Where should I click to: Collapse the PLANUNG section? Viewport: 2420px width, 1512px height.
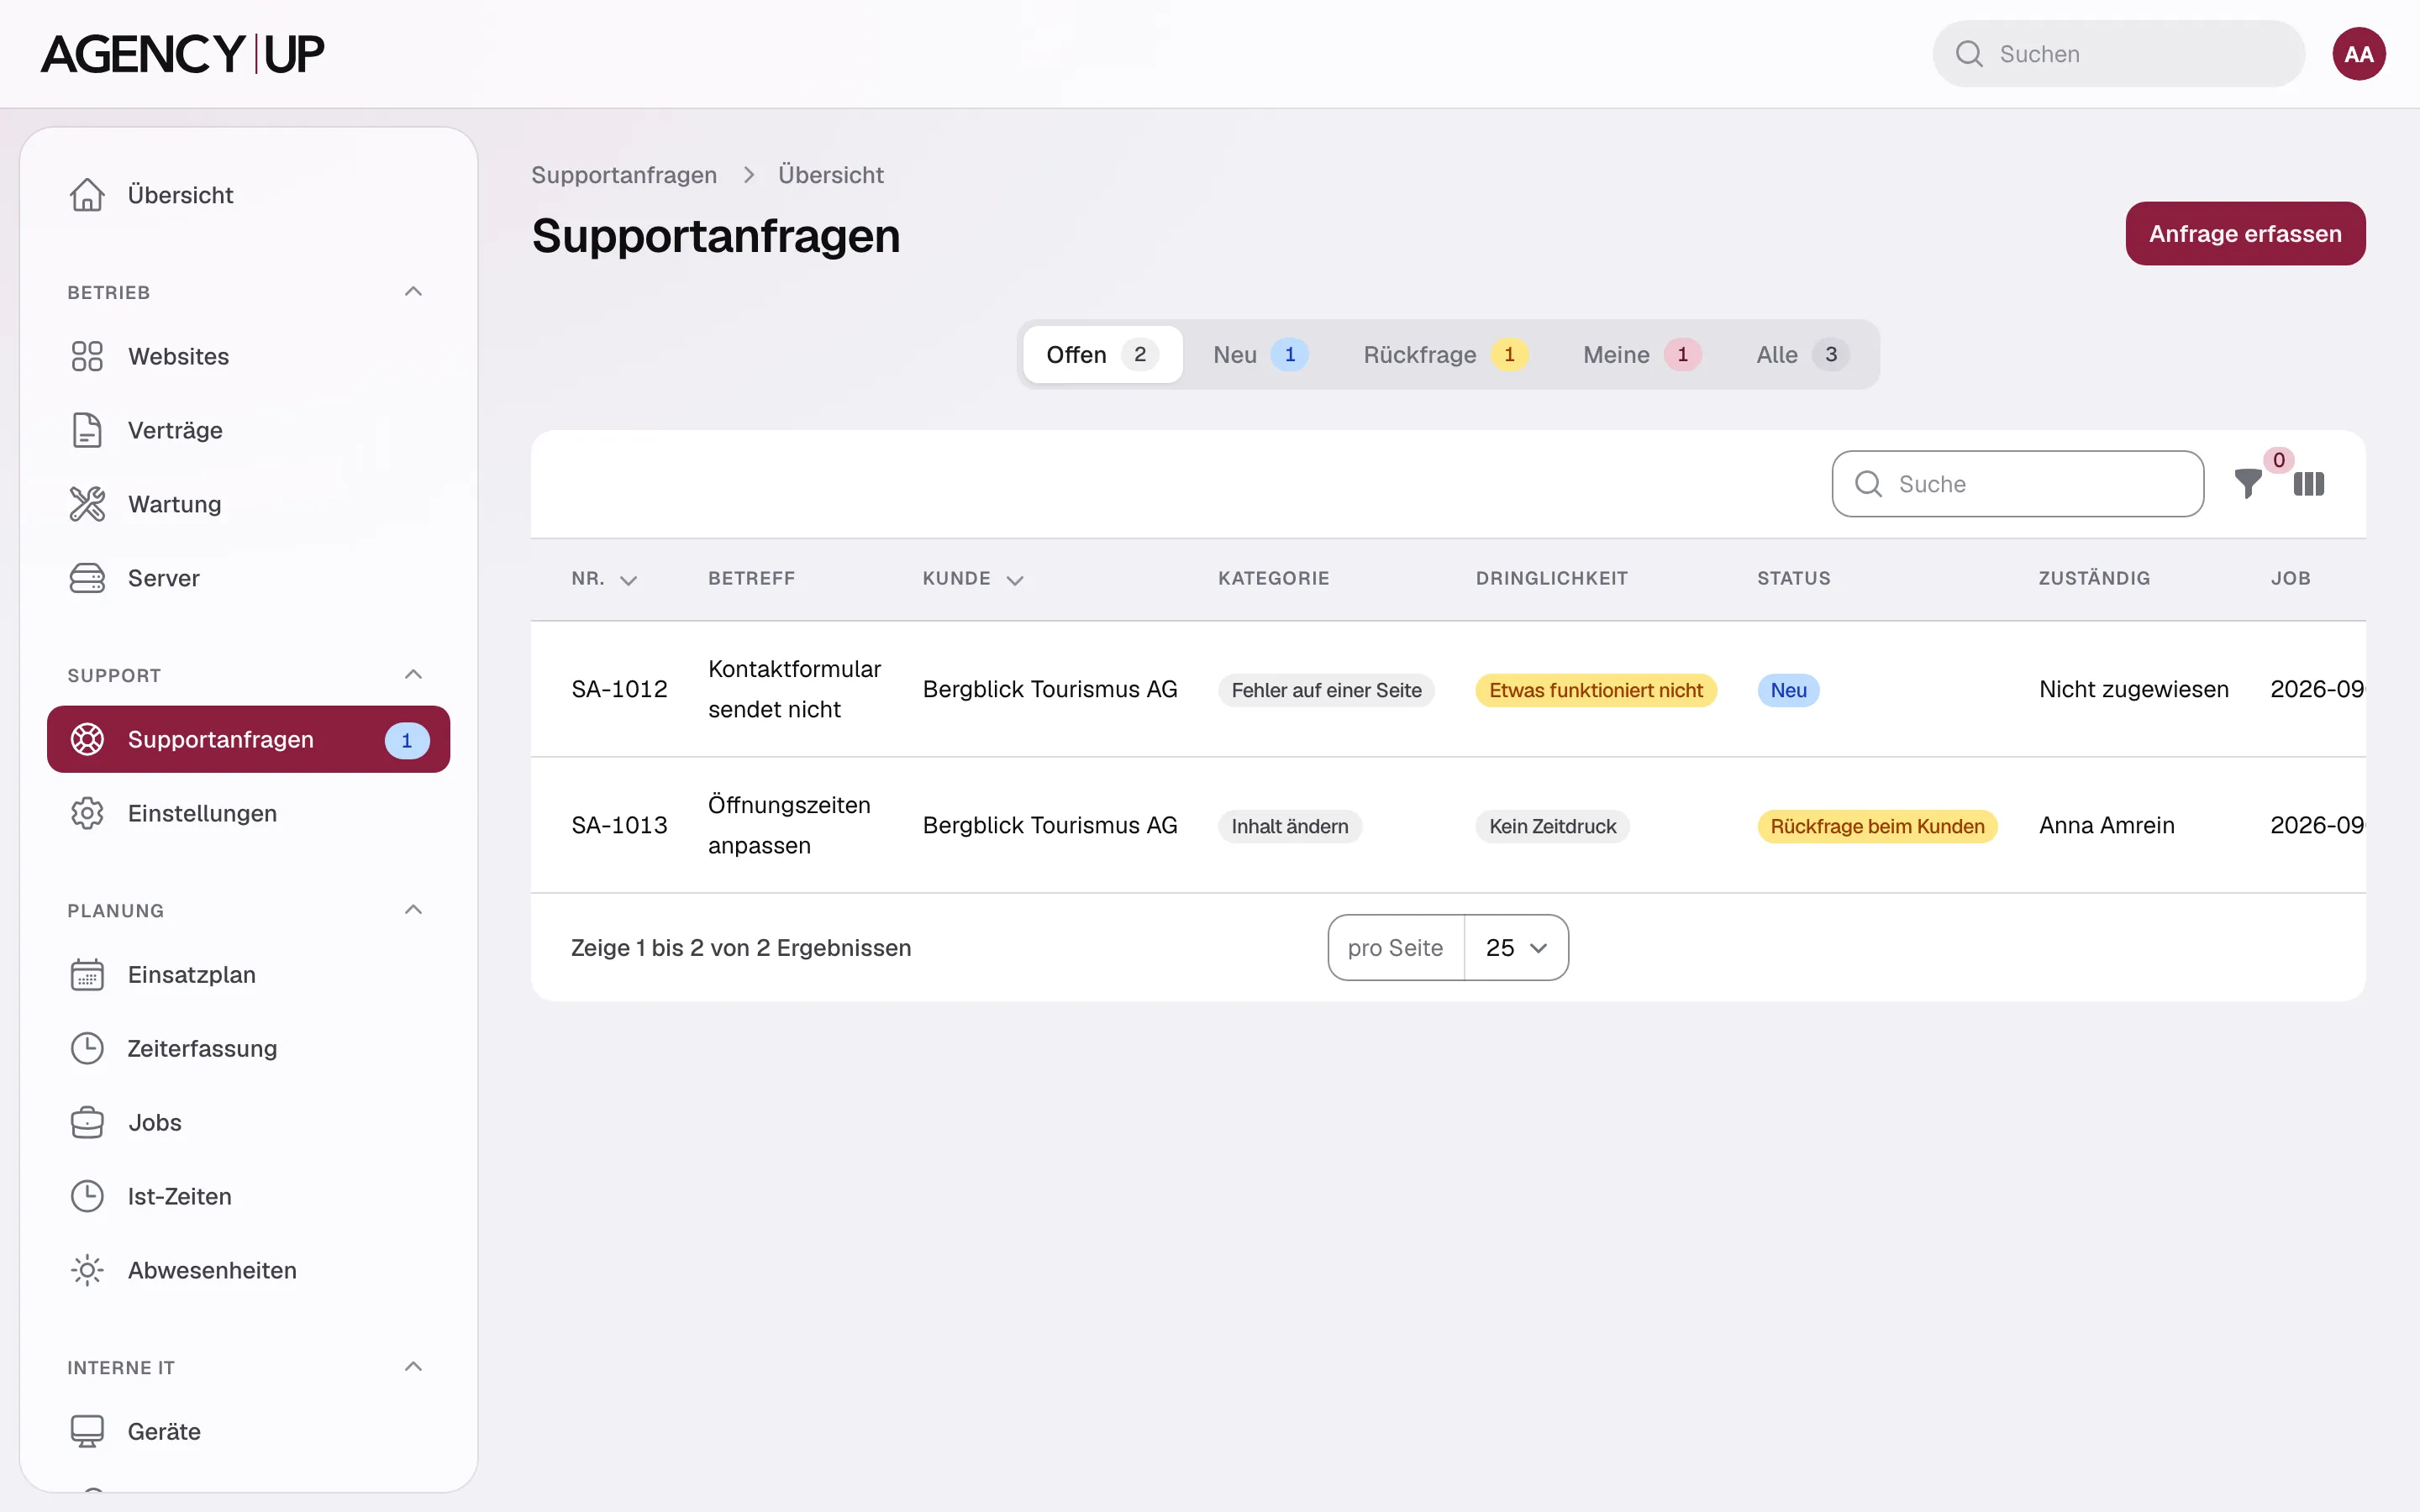click(x=413, y=909)
